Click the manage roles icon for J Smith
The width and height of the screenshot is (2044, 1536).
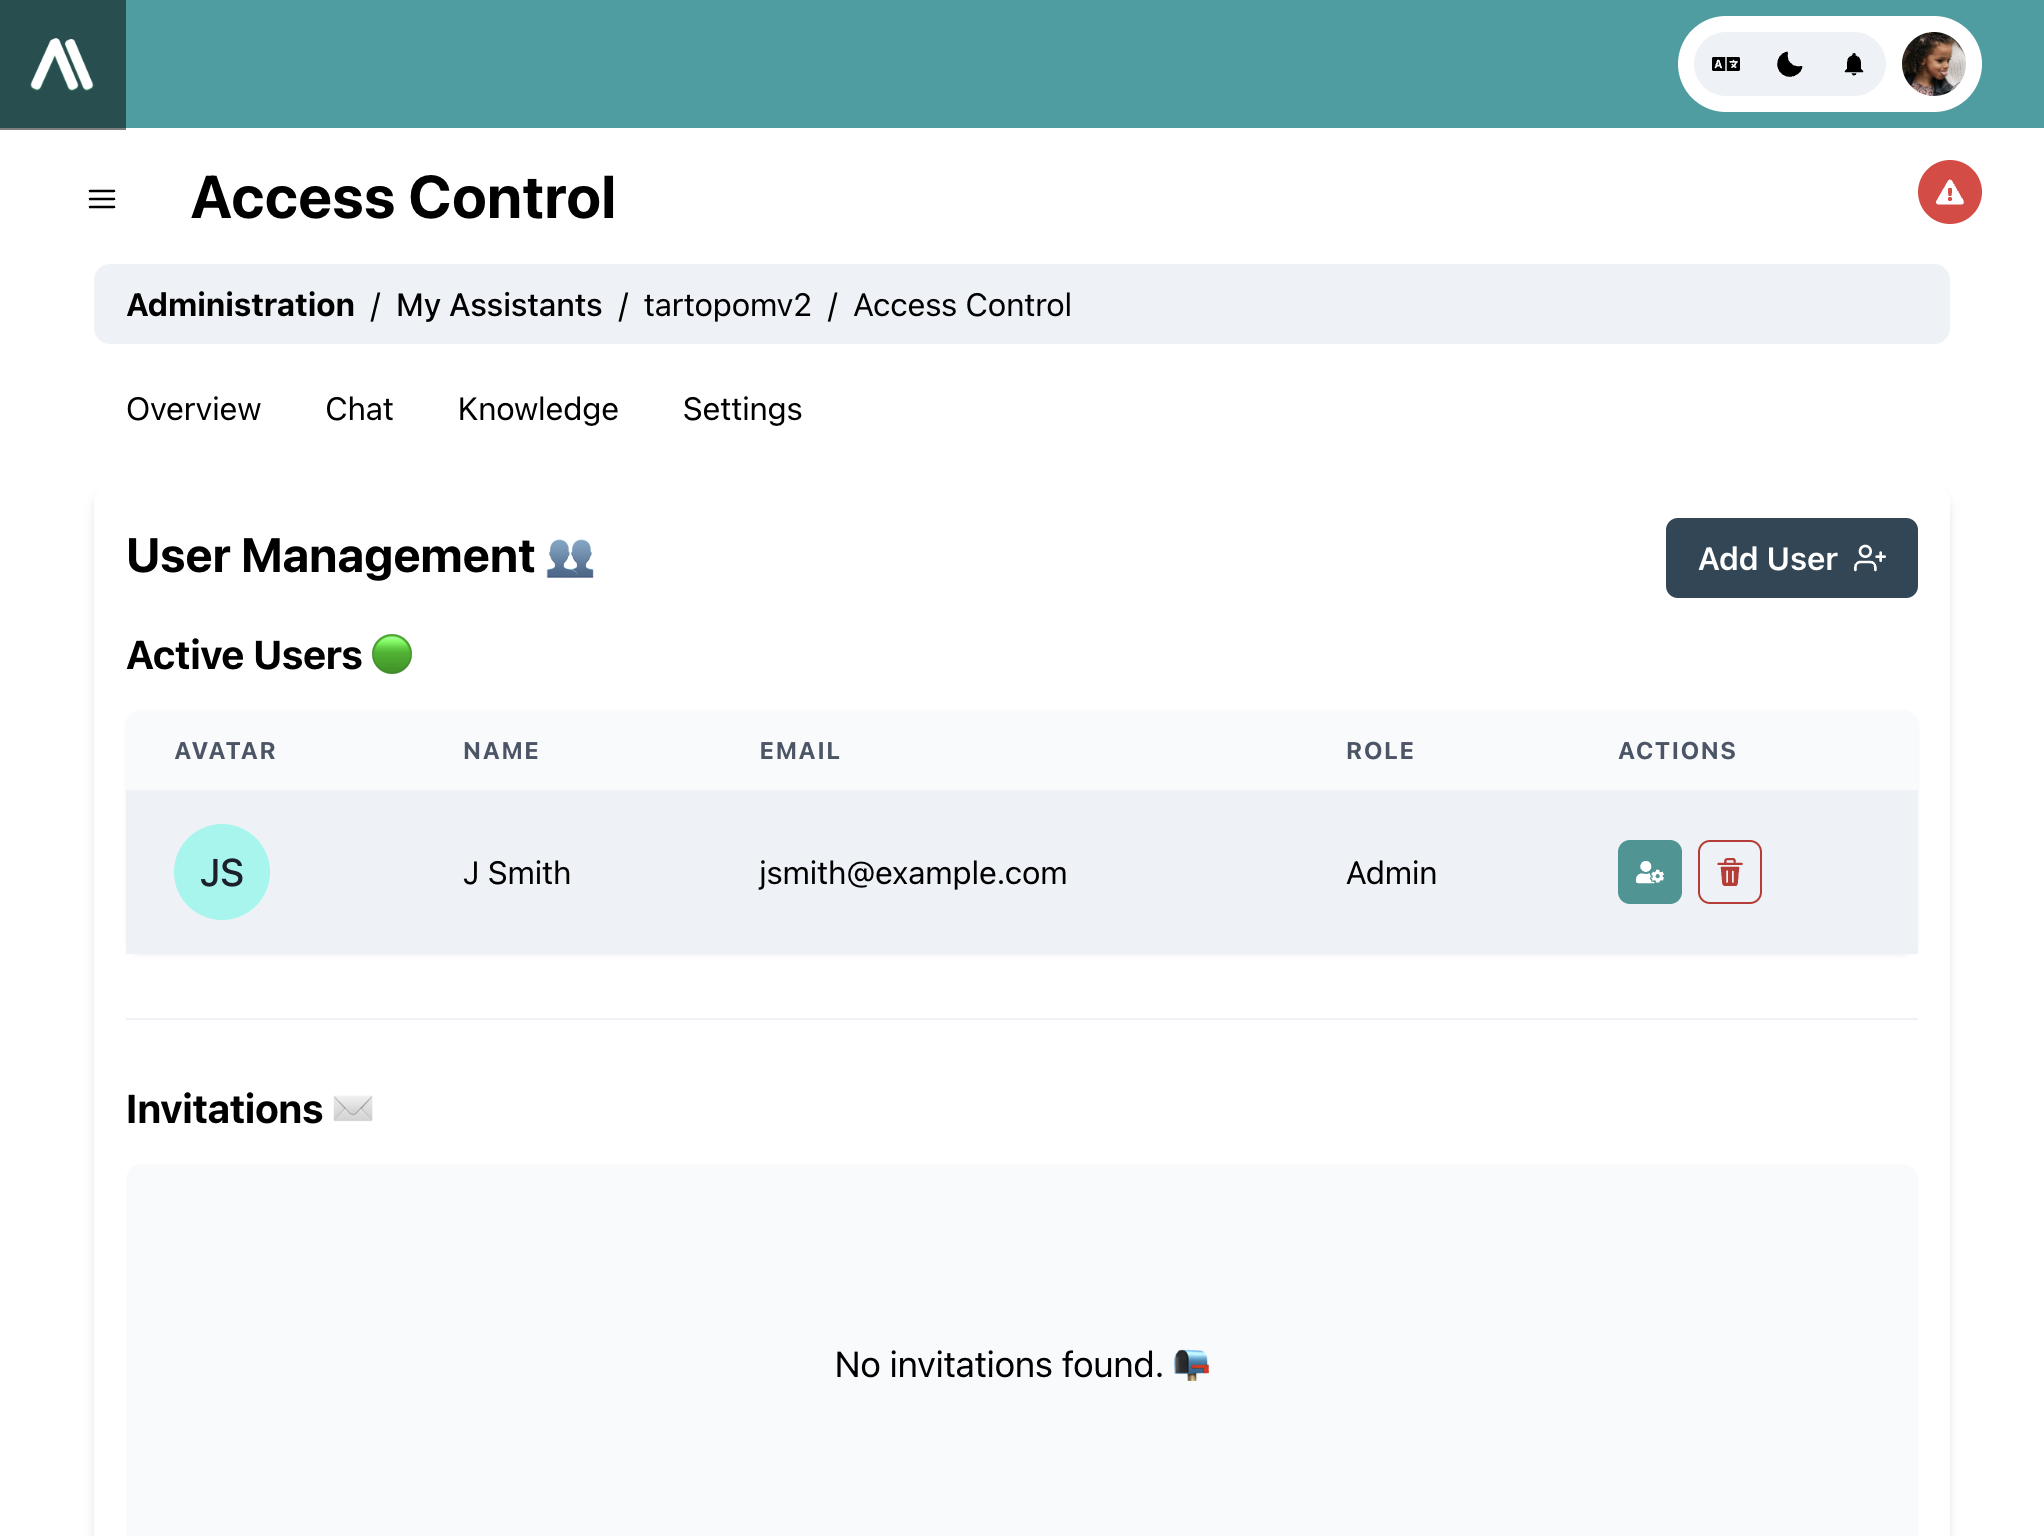[x=1650, y=871]
